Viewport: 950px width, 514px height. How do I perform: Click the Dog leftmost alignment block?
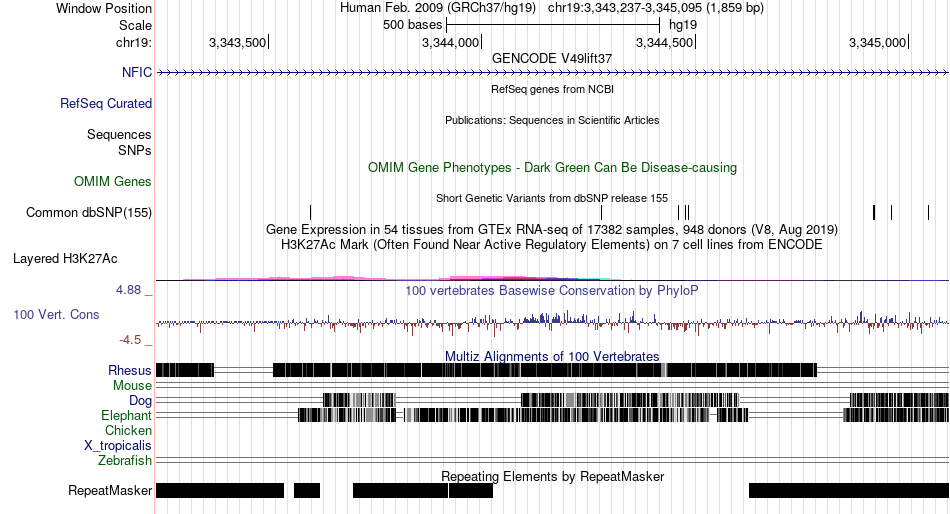pos(359,400)
